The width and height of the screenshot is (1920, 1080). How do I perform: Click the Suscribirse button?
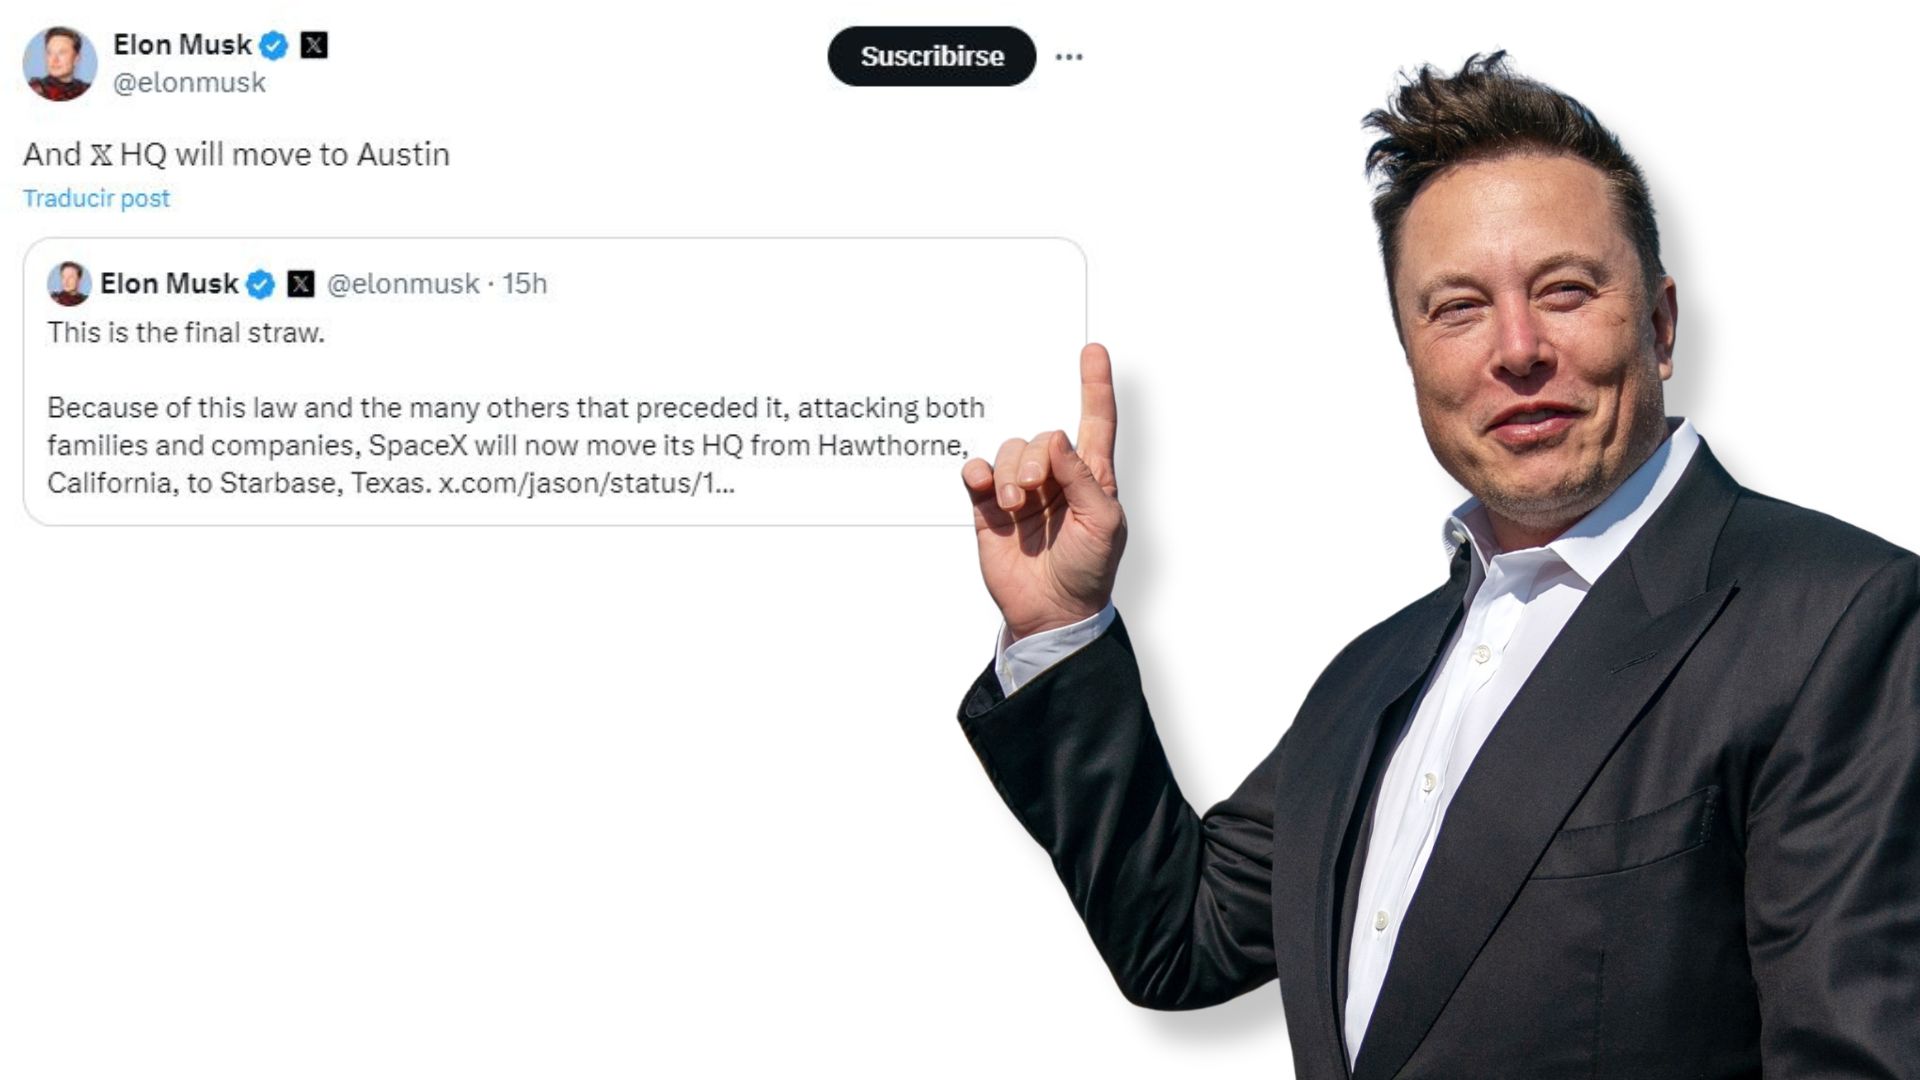tap(931, 56)
